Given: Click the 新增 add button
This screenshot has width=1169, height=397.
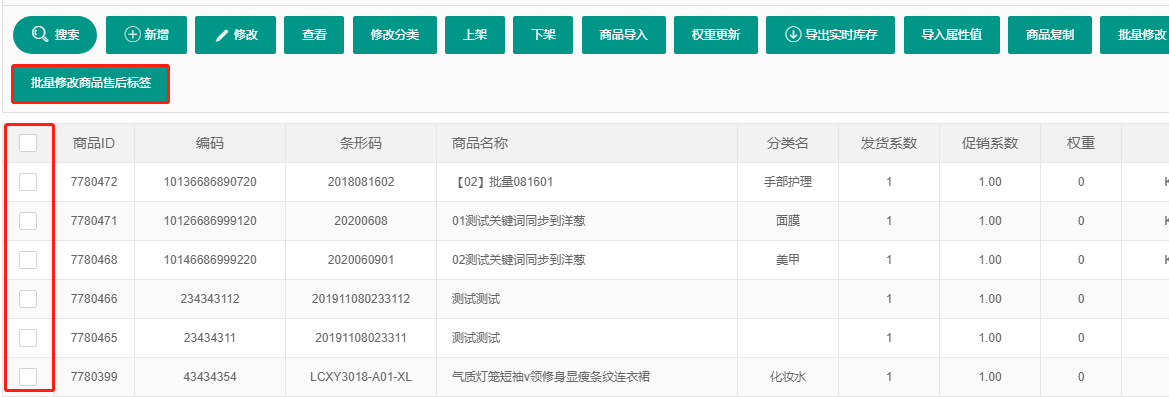Looking at the screenshot, I should point(146,35).
